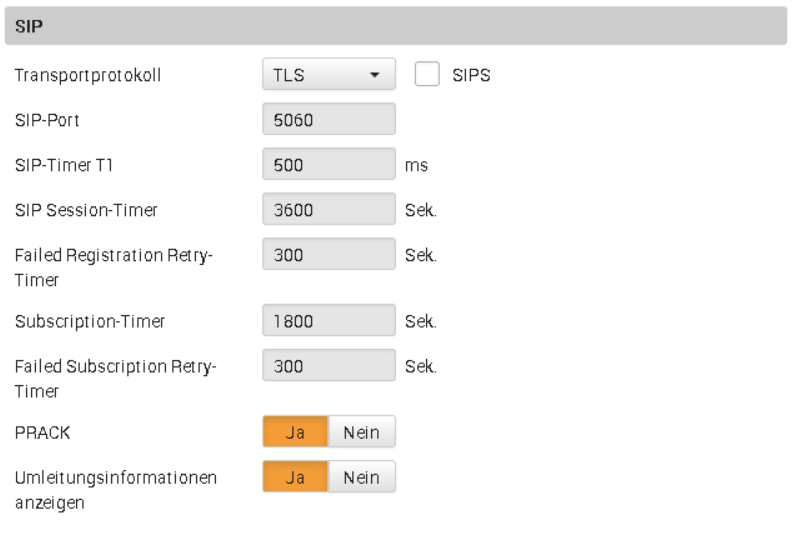Set Umleitungsinformationen anzeigen to Nein

tap(361, 477)
